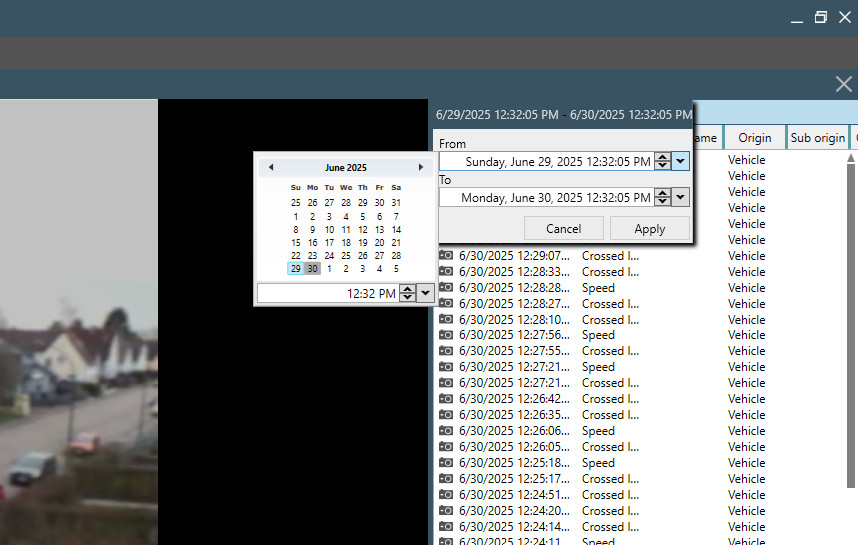Click the From date stepper arrows
The height and width of the screenshot is (545, 858).
662,162
